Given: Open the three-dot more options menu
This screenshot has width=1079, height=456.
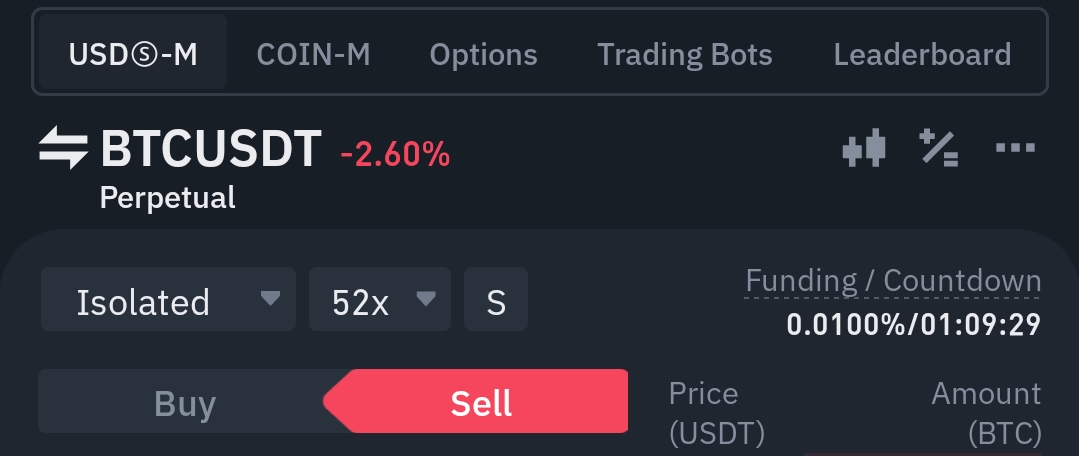Looking at the screenshot, I should (x=1015, y=148).
